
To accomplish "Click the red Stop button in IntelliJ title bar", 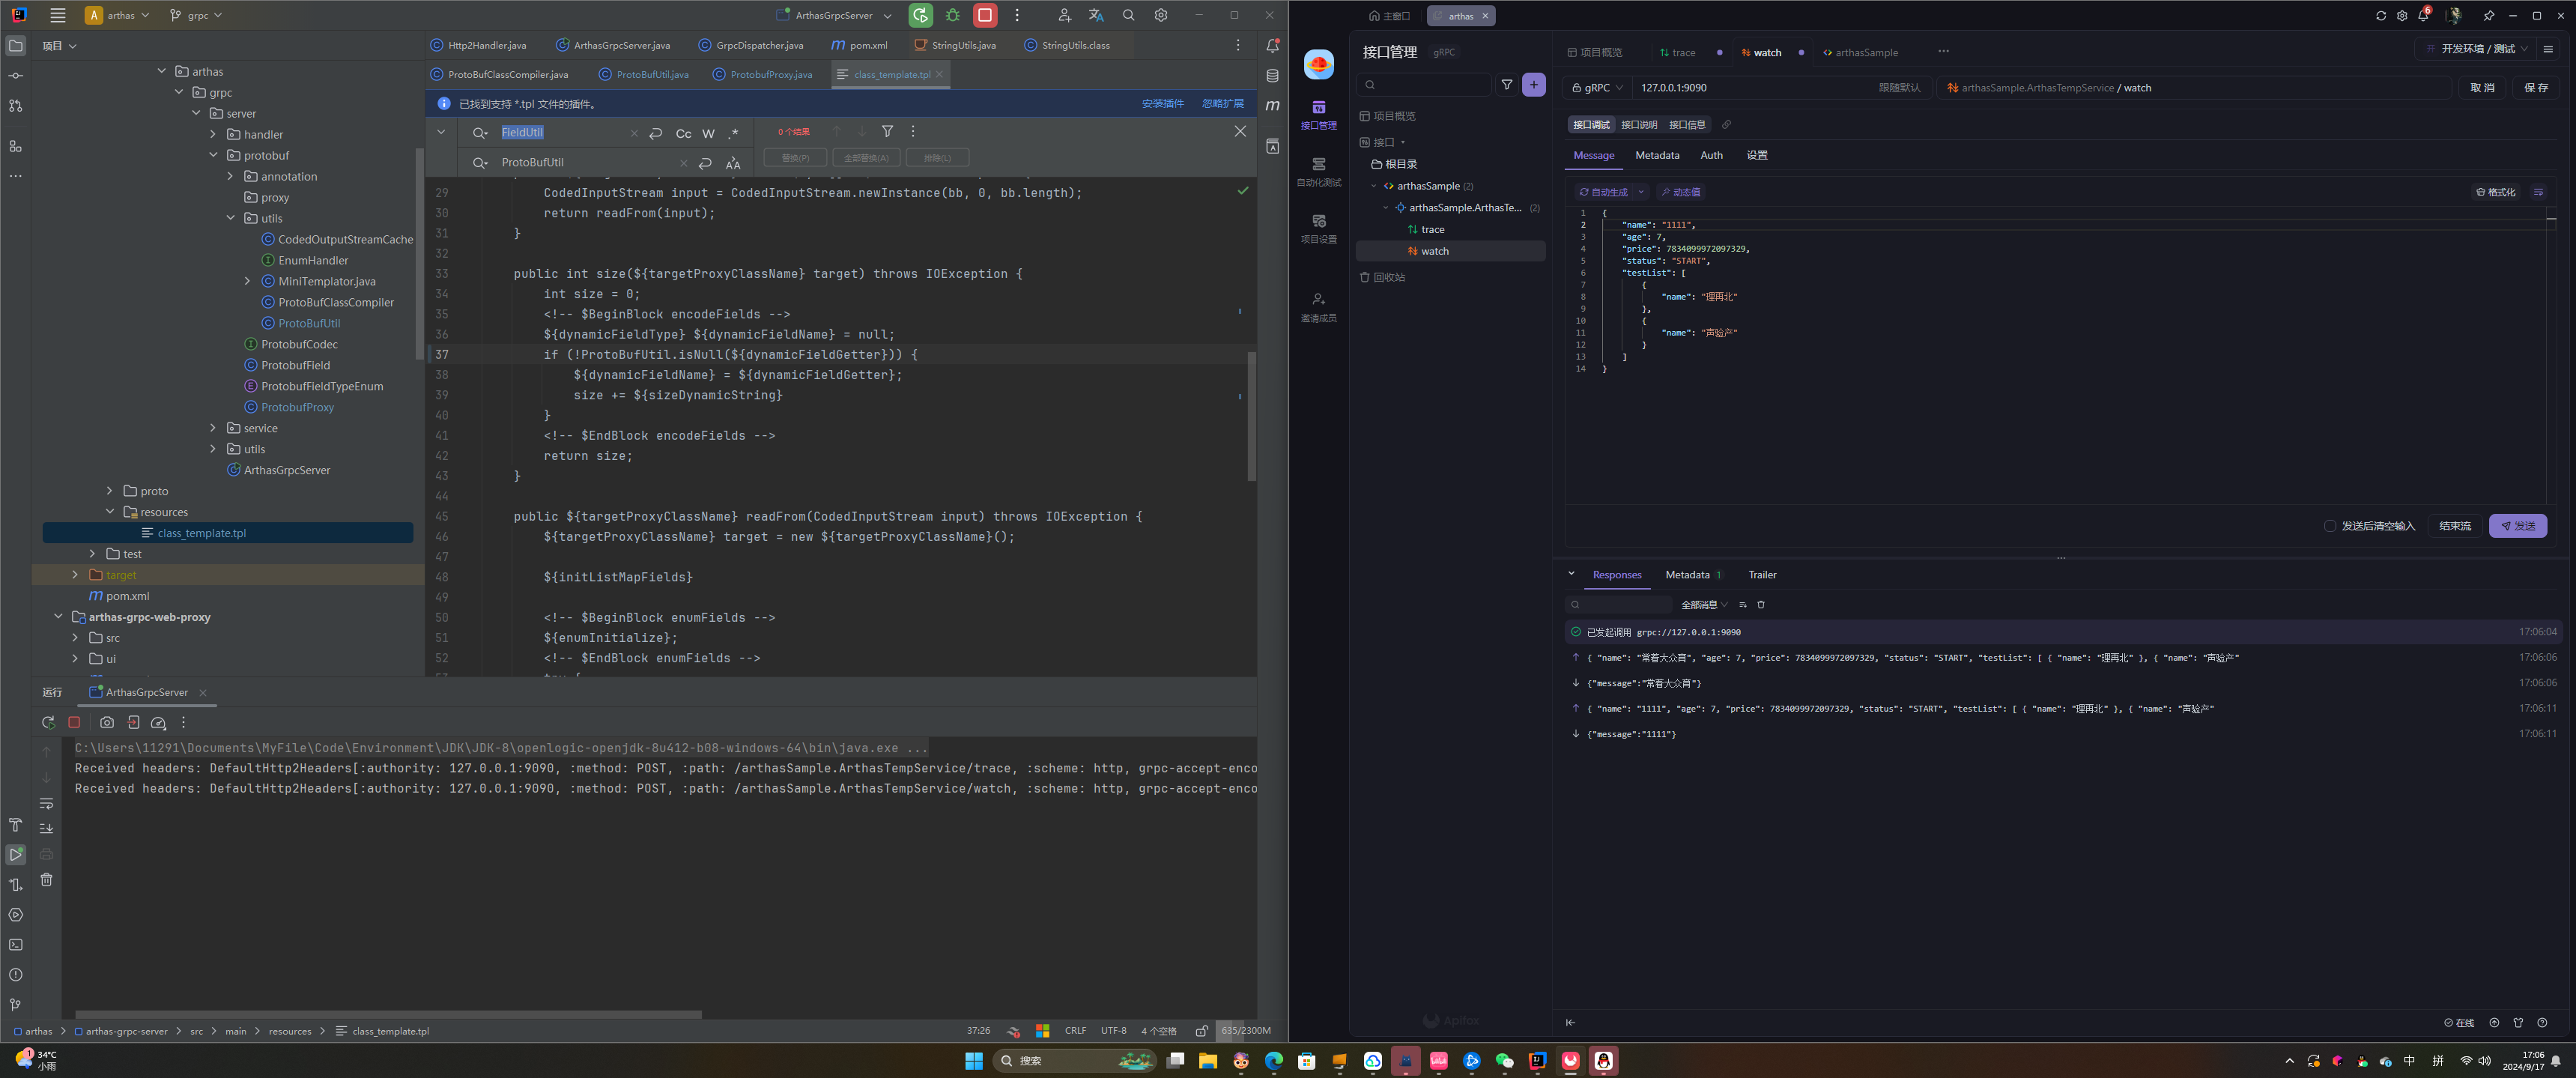I will click(985, 15).
